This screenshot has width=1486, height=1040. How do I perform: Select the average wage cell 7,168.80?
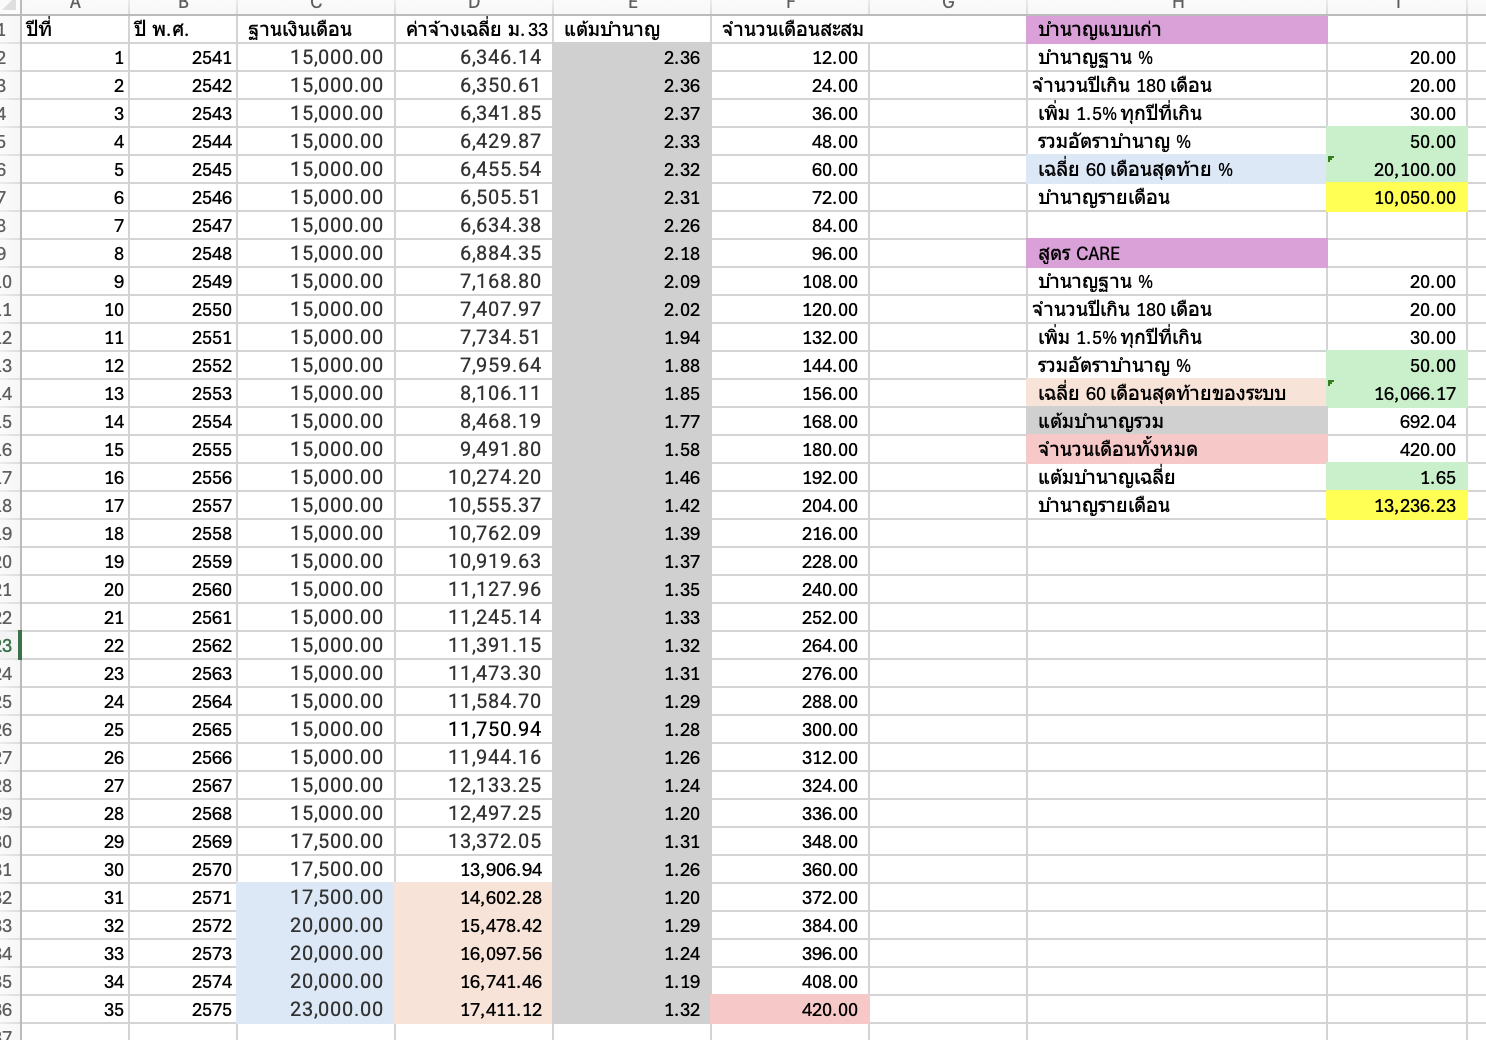coord(474,281)
